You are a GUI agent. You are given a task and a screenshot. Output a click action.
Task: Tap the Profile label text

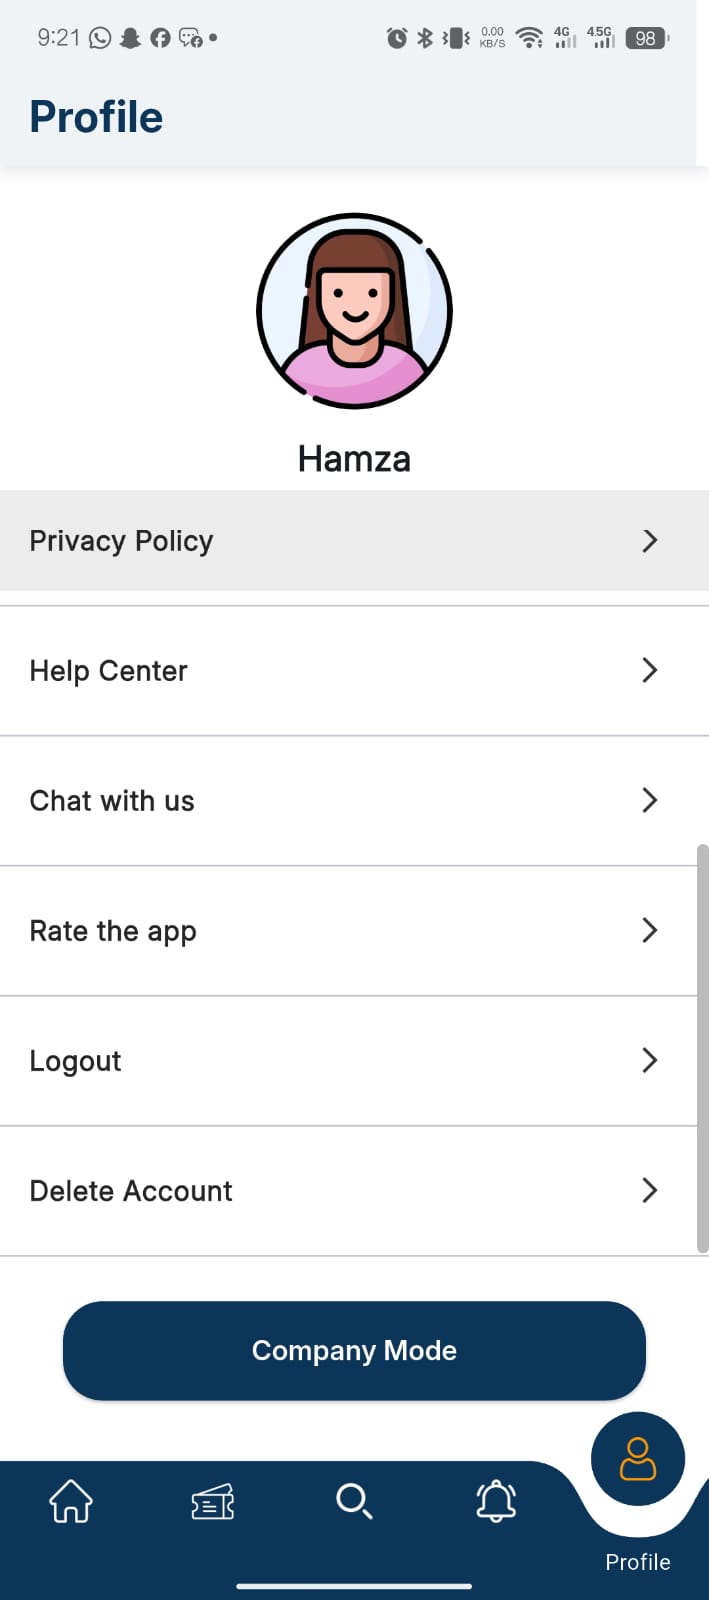pyautogui.click(x=637, y=1561)
